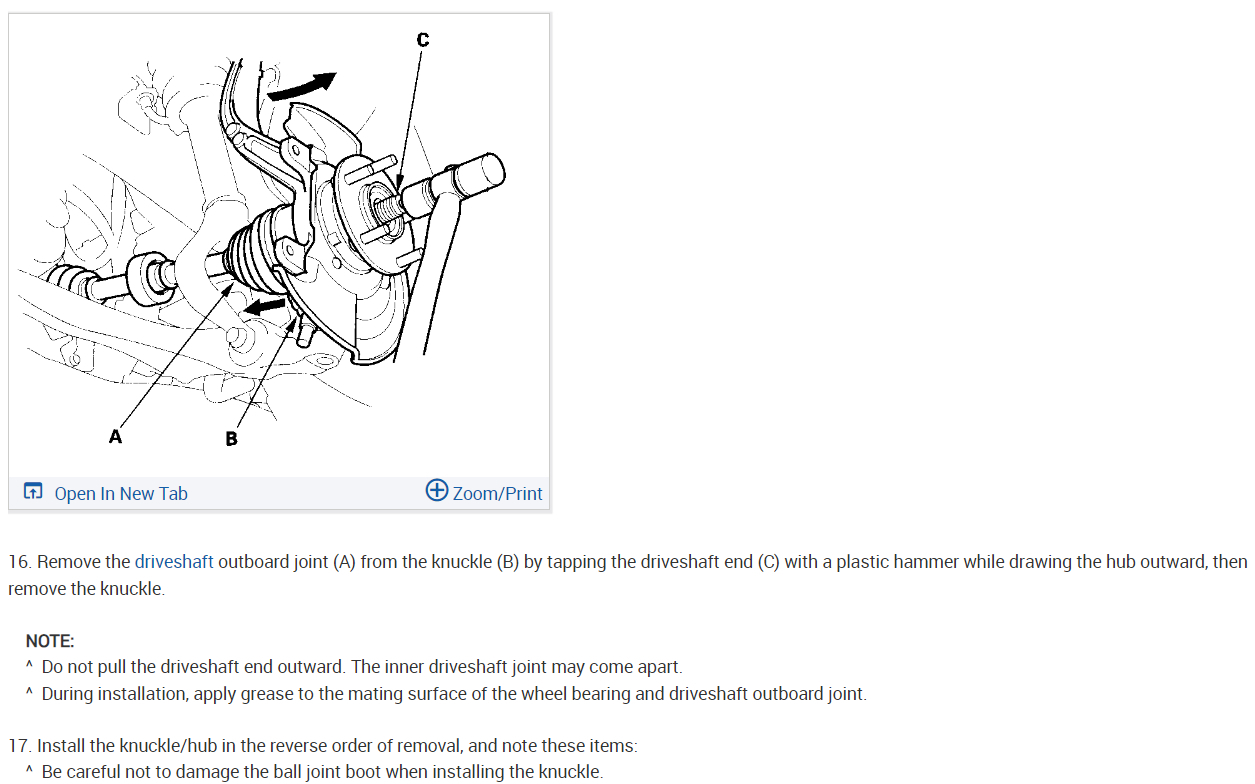
Task: Click the ribbed driveshaft boot in the illustration
Action: (260, 244)
